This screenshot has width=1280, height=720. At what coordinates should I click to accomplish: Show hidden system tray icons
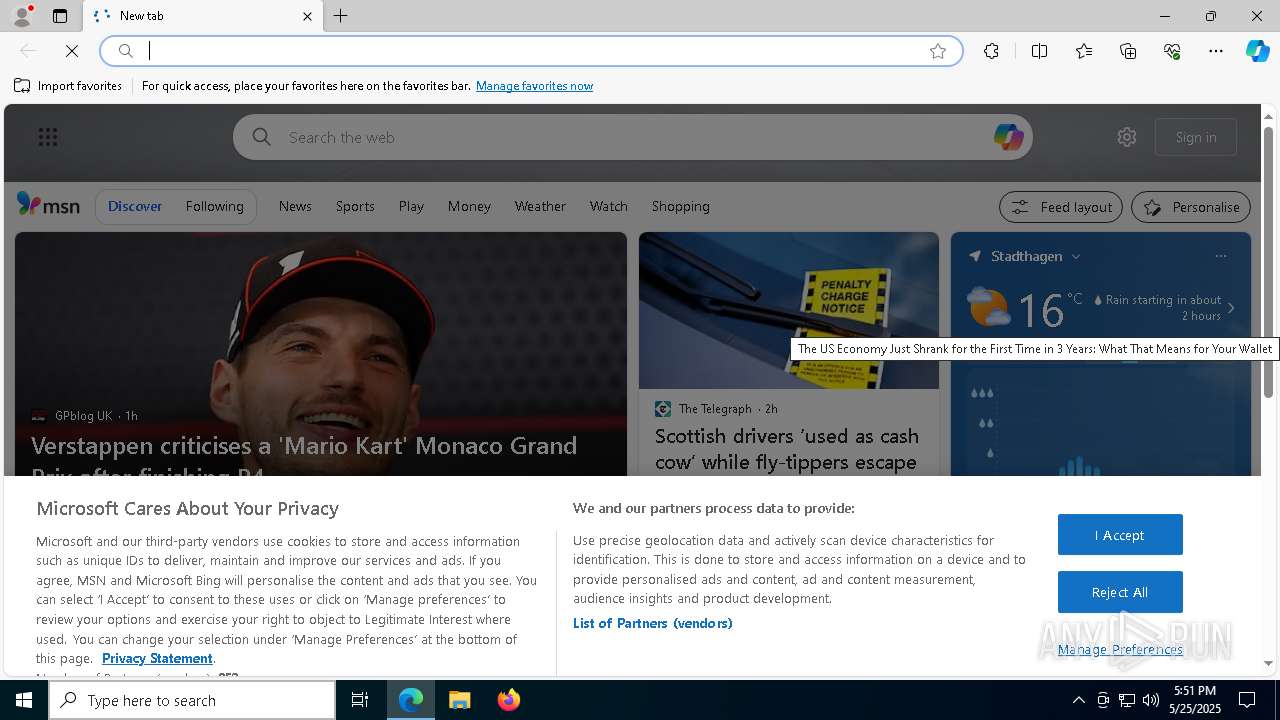pos(1078,700)
